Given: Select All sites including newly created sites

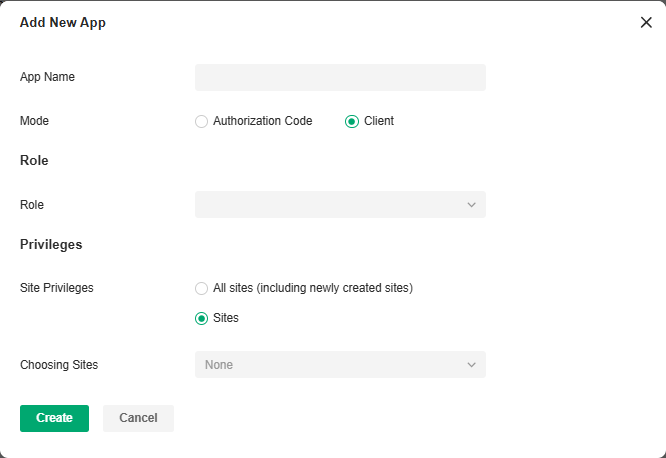Looking at the screenshot, I should [x=202, y=288].
